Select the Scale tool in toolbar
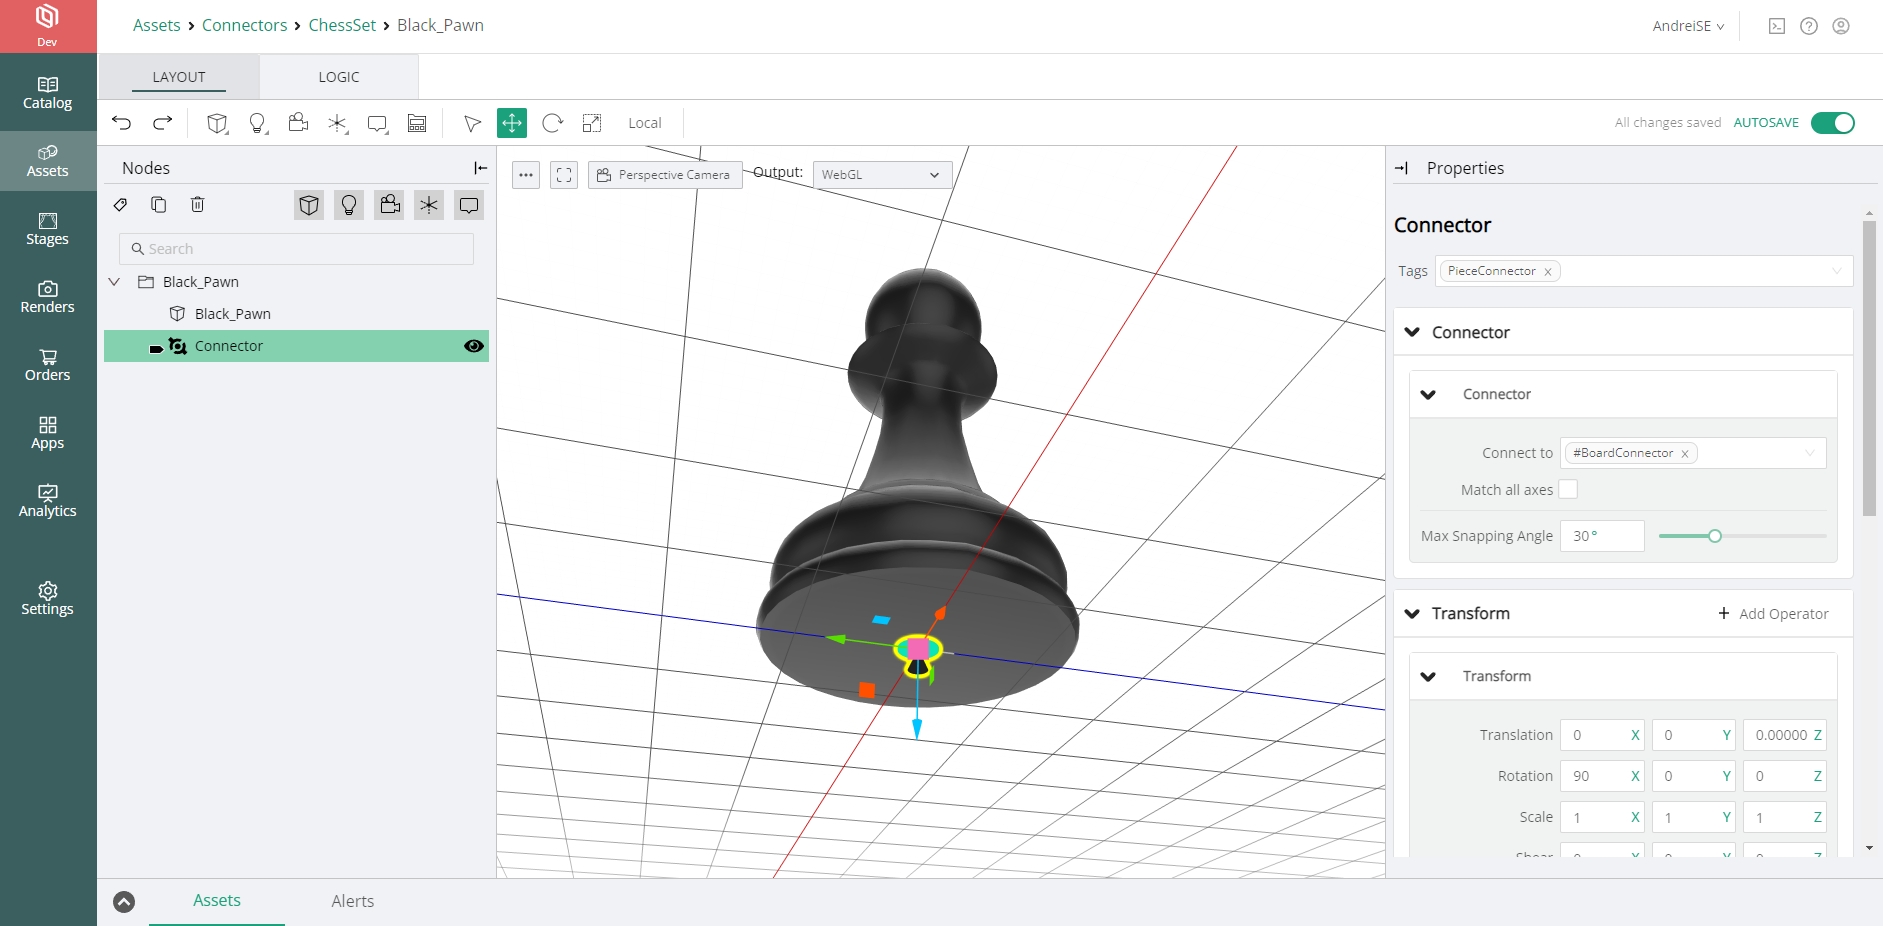1883x926 pixels. pyautogui.click(x=592, y=123)
